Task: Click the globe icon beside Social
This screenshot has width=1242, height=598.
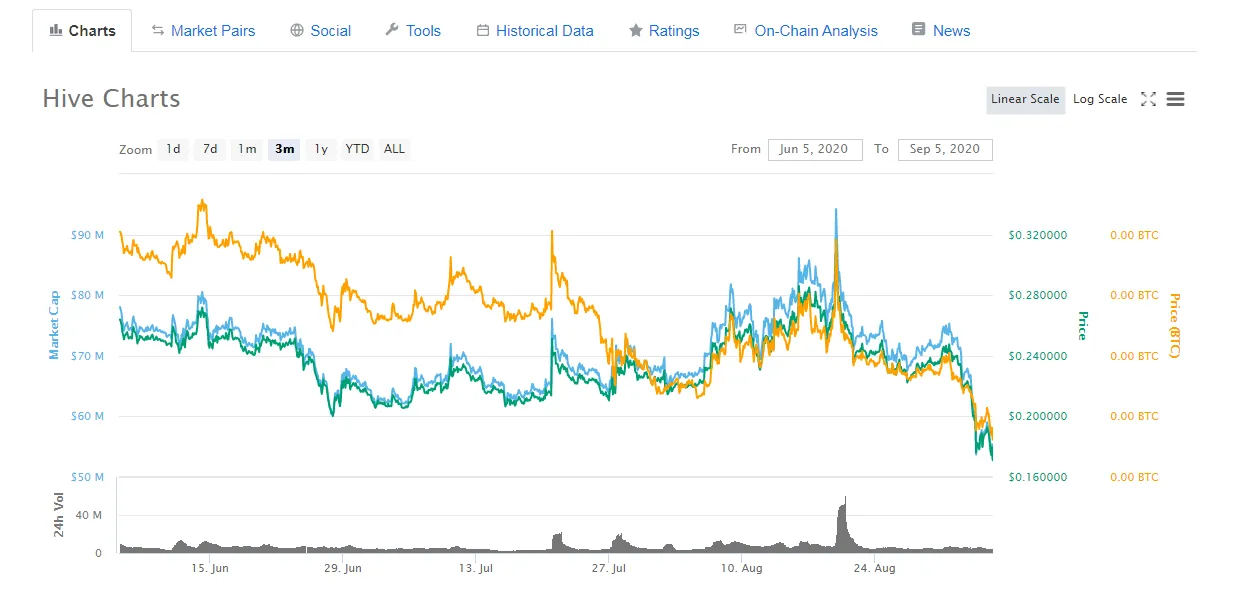Action: [x=297, y=30]
